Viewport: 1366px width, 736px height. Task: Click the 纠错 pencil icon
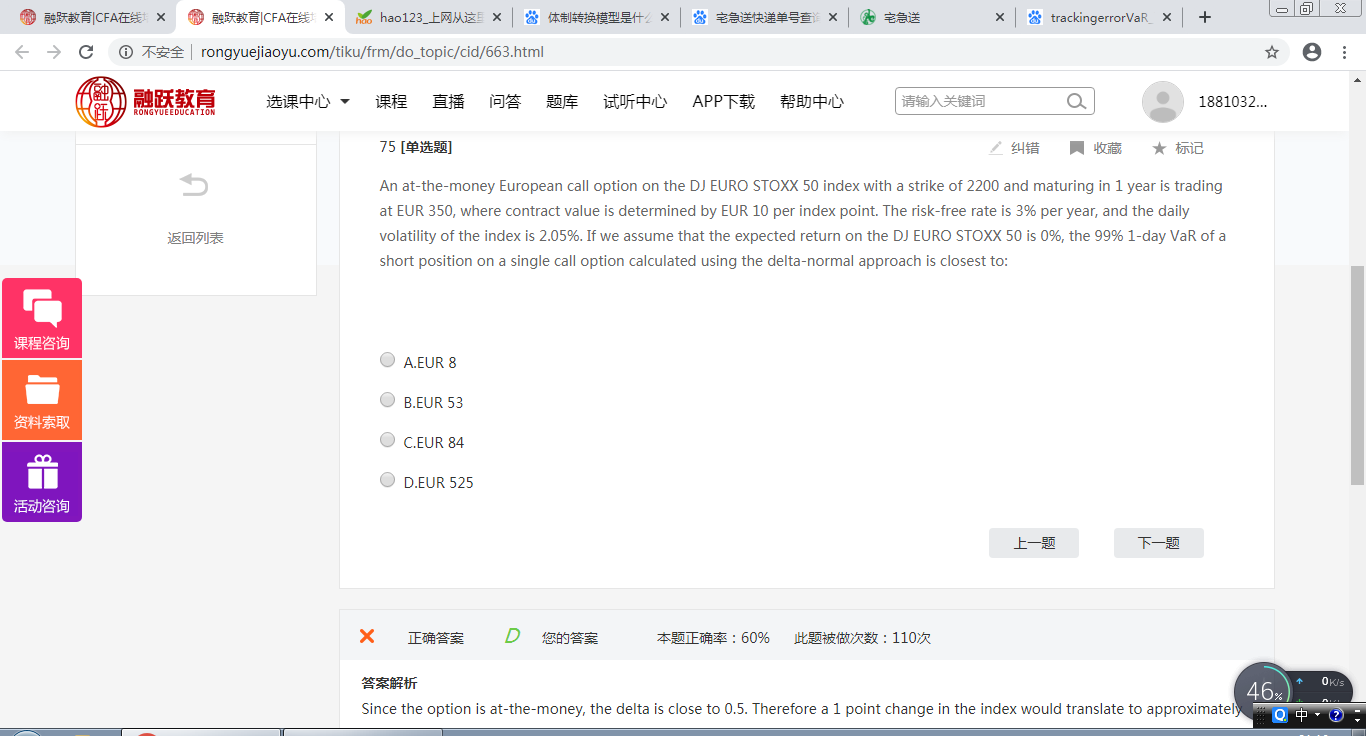996,148
